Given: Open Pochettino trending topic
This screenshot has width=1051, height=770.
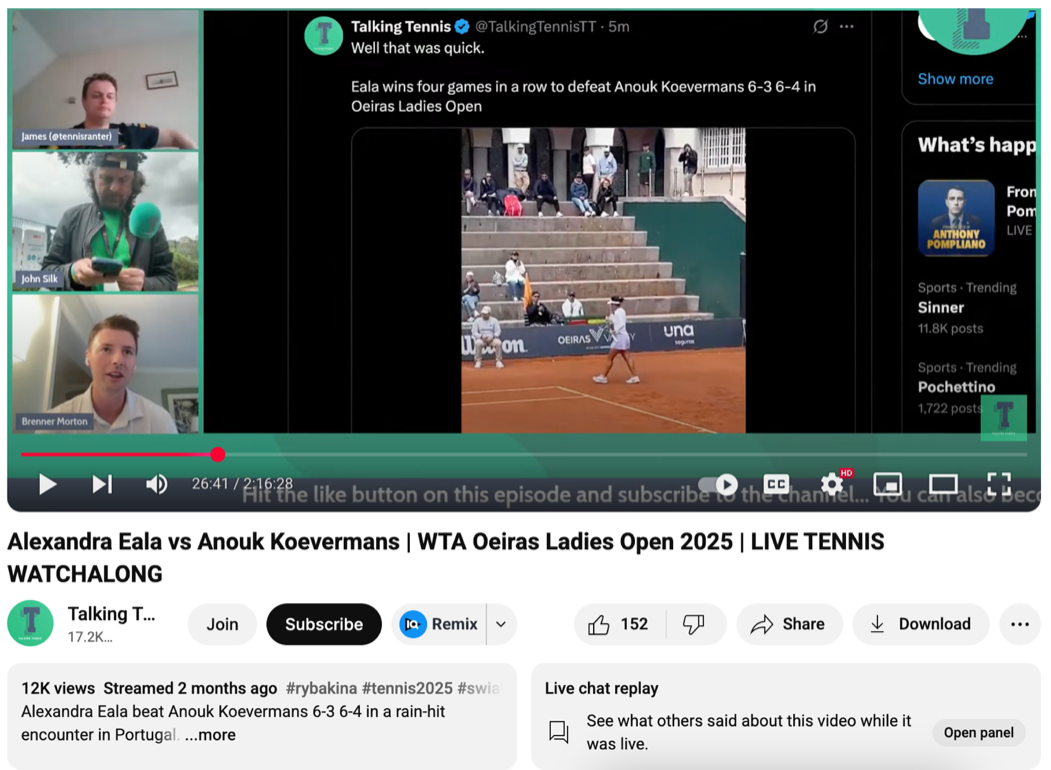Looking at the screenshot, I should pyautogui.click(x=956, y=387).
